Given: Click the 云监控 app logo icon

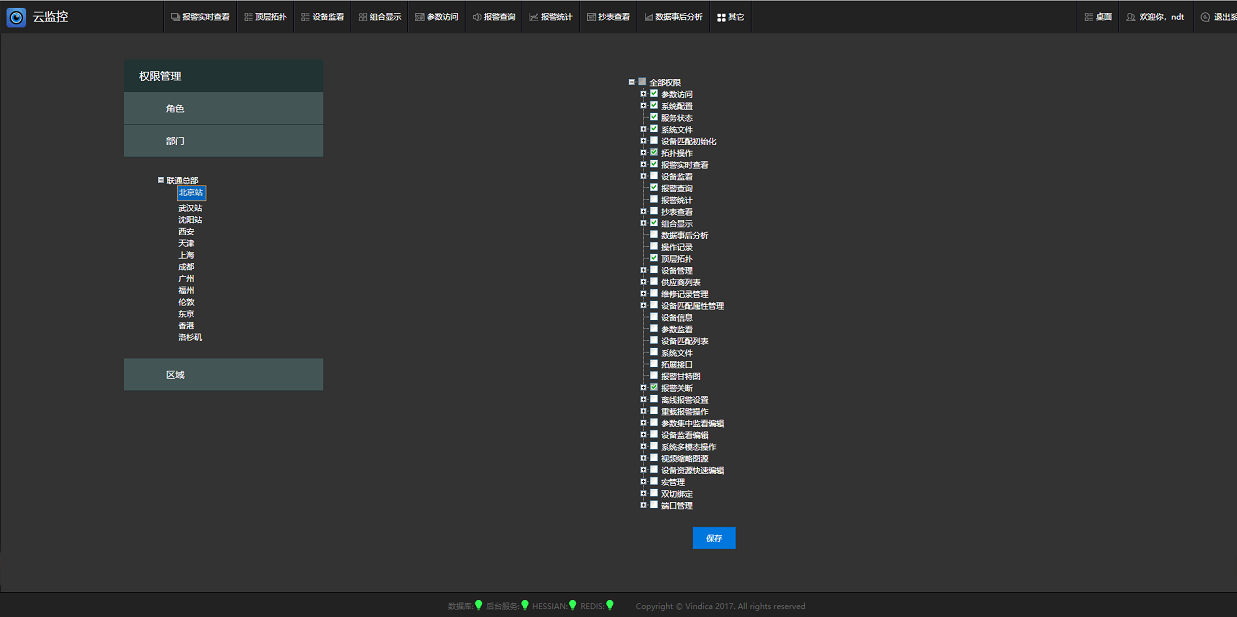Looking at the screenshot, I should pyautogui.click(x=16, y=17).
